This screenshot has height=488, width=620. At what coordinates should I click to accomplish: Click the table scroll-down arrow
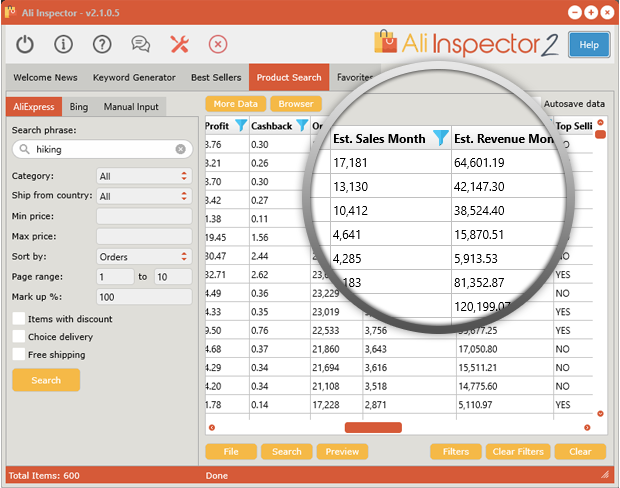click(600, 414)
